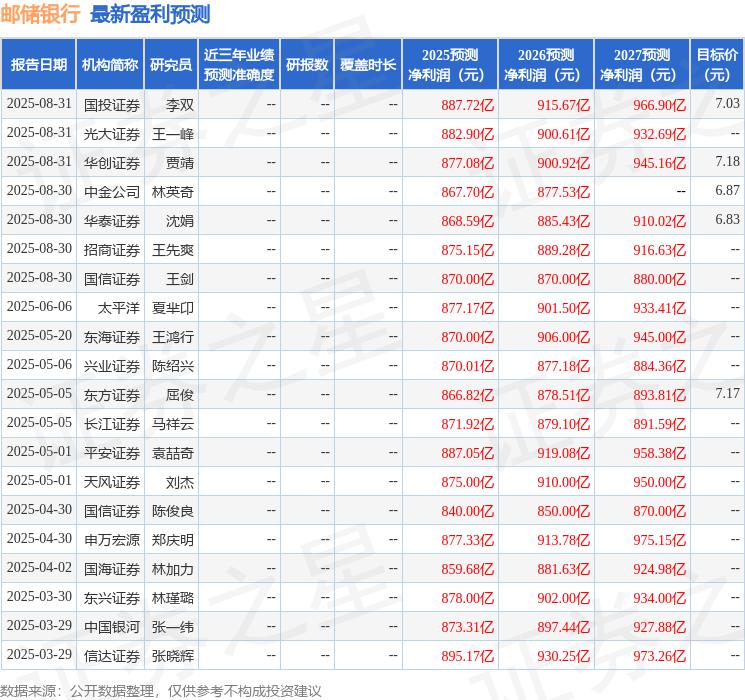
Task: Click analyst name 袁喆奇
Action: click(x=173, y=453)
